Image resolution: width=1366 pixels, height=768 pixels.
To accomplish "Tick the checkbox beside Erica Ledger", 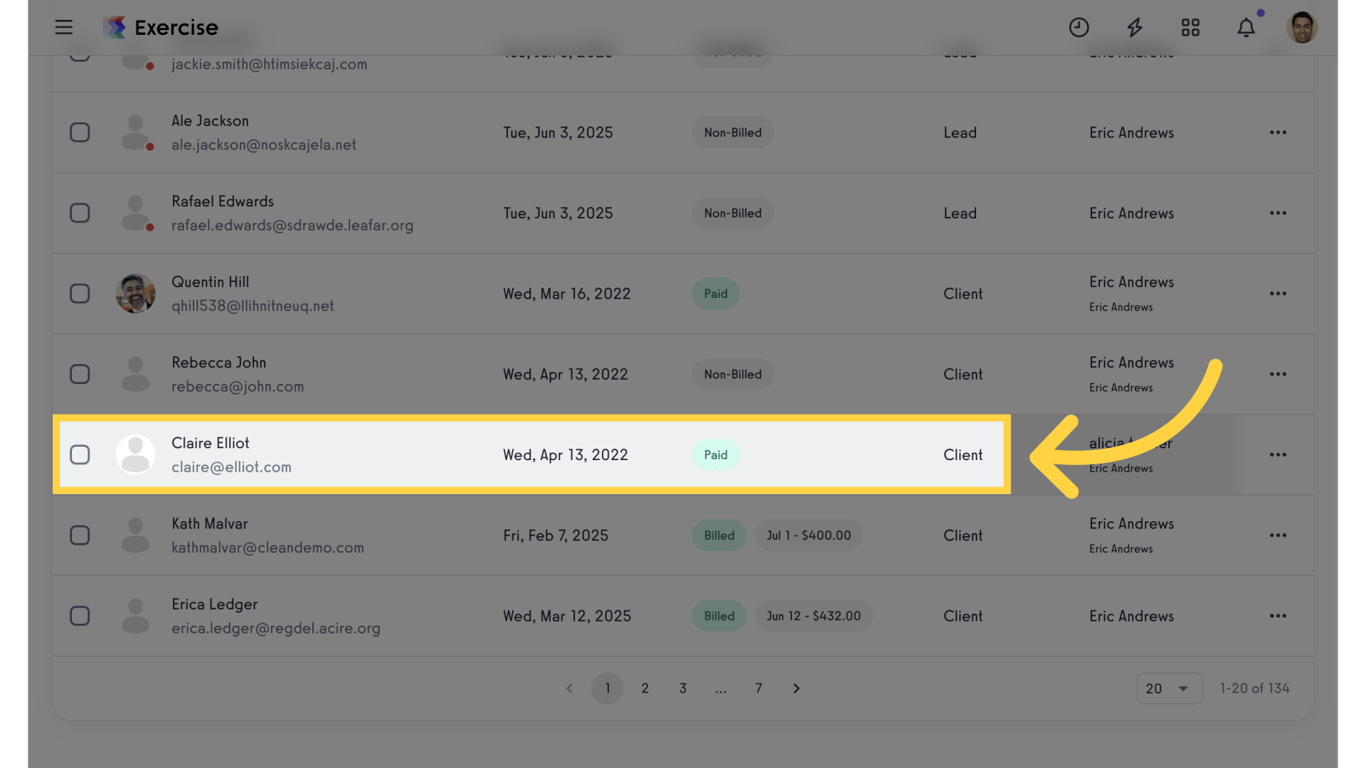I will 80,615.
